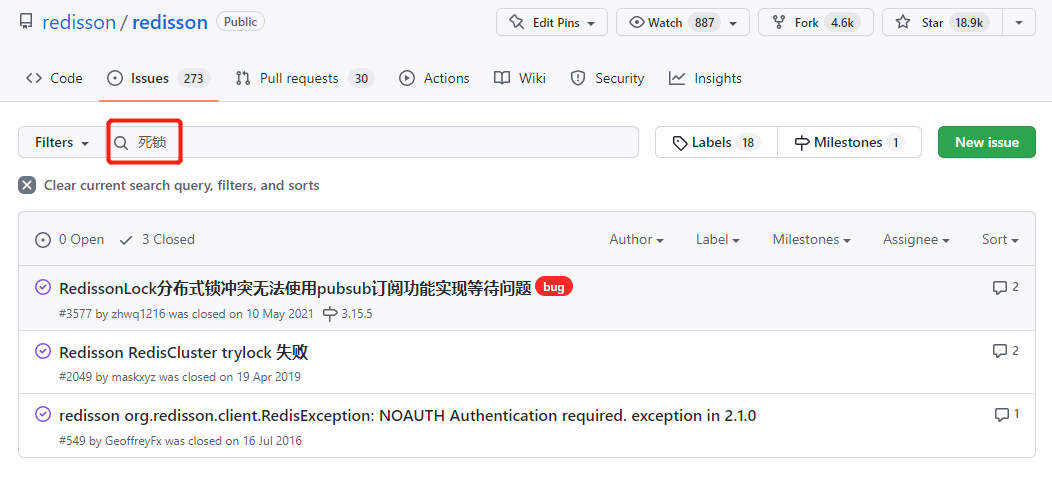Image resolution: width=1052 pixels, height=477 pixels.
Task: Go to the Actions tab
Action: click(x=434, y=78)
